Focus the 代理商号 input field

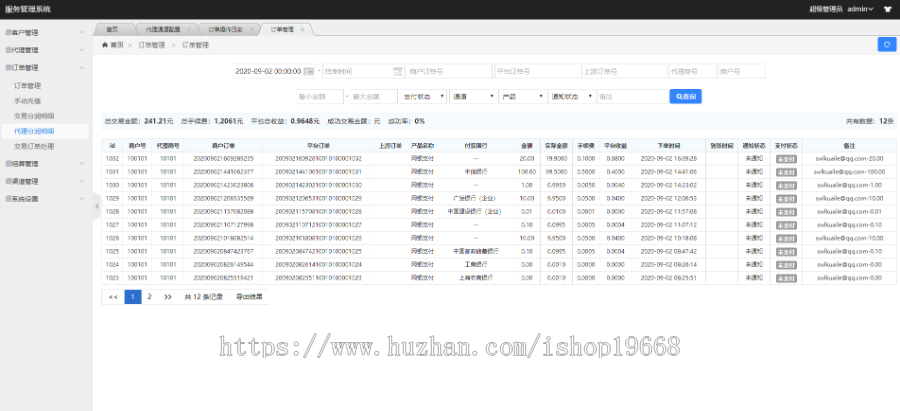pos(692,71)
